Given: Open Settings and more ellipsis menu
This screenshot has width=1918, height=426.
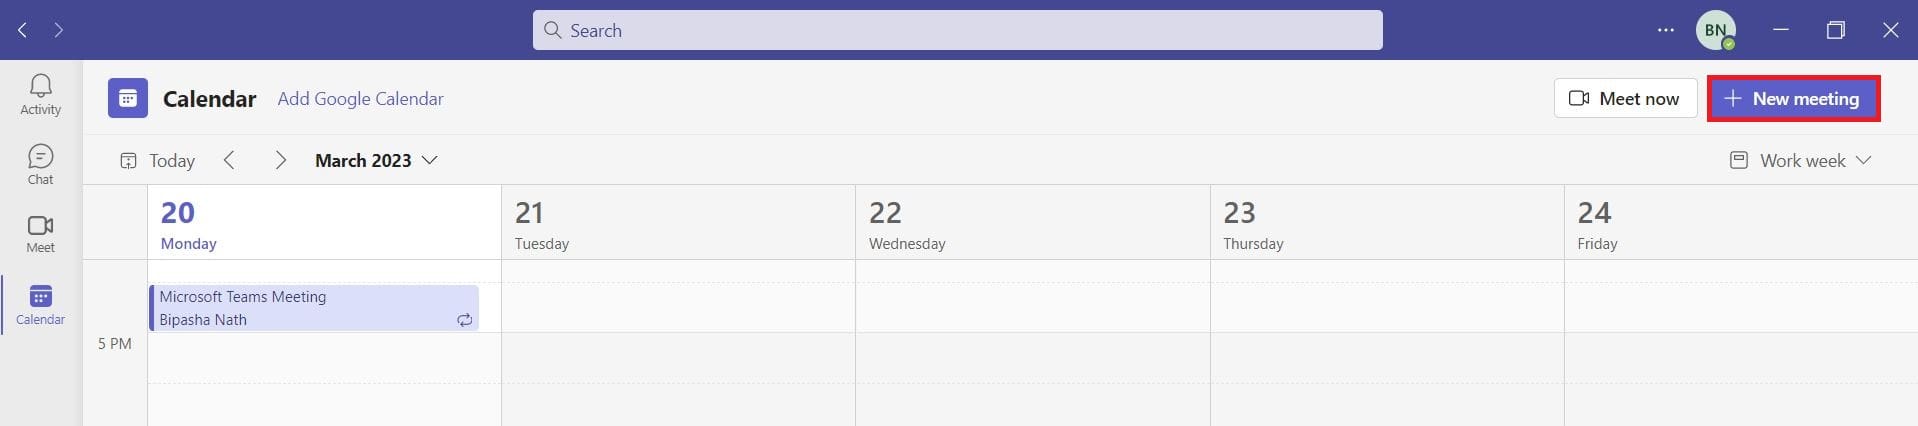Looking at the screenshot, I should pos(1665,30).
